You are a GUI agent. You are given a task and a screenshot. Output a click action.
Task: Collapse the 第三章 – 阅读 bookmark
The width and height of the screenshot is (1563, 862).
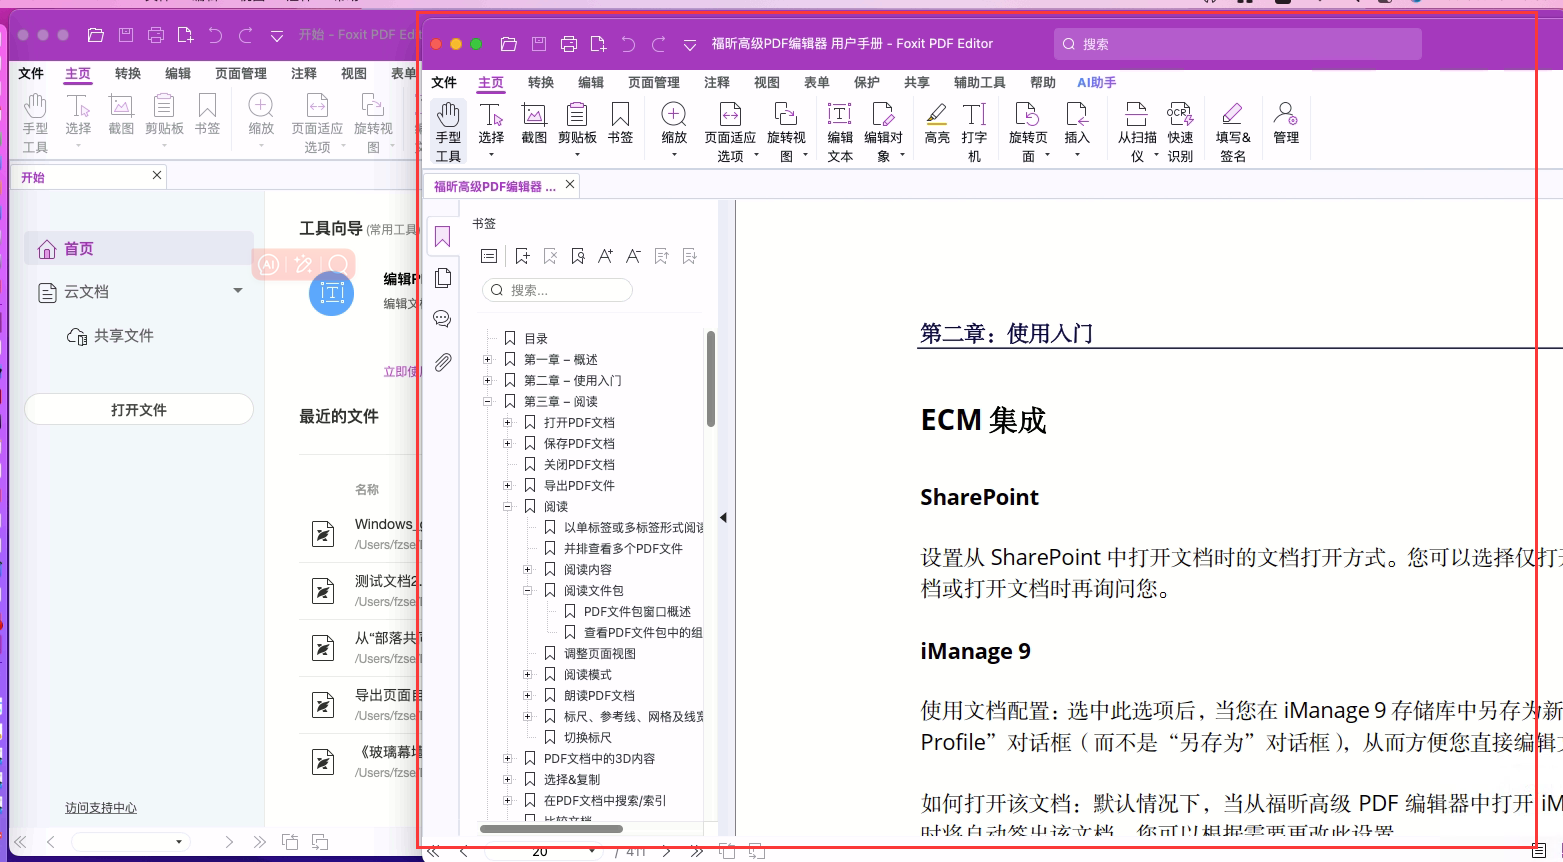[488, 401]
